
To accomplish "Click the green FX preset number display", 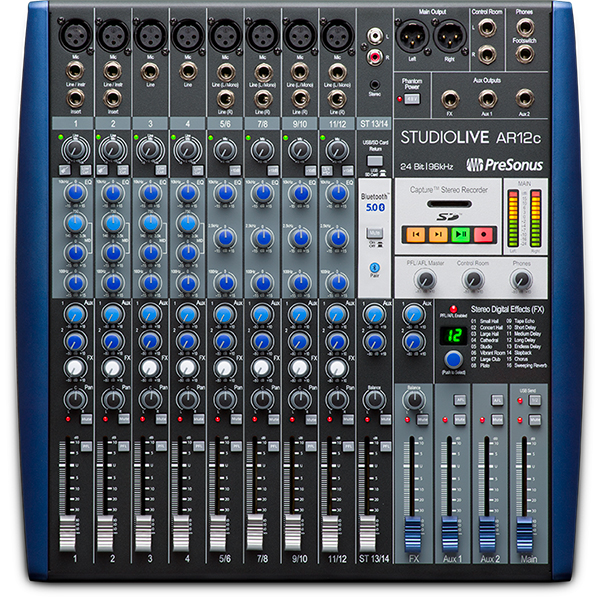I will 453,336.
